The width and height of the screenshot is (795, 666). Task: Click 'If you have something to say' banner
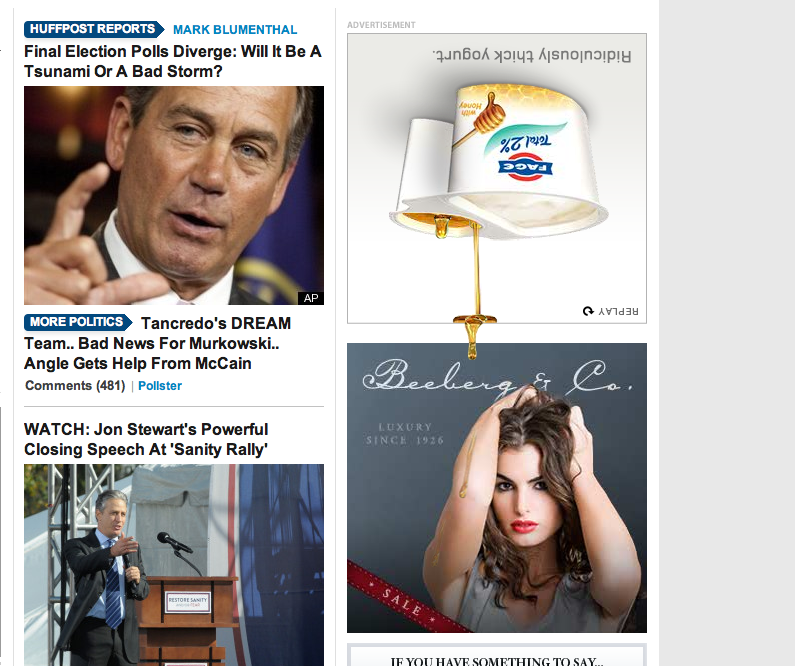(x=497, y=658)
